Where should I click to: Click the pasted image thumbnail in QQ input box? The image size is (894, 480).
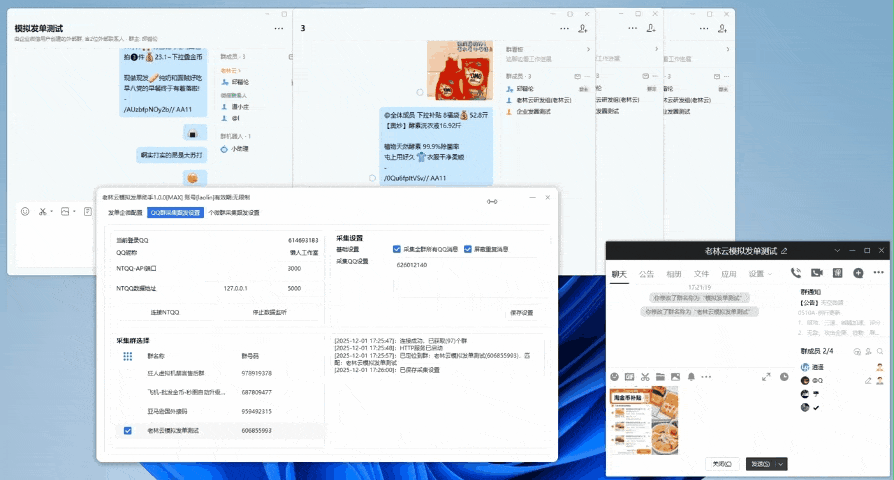tap(644, 420)
